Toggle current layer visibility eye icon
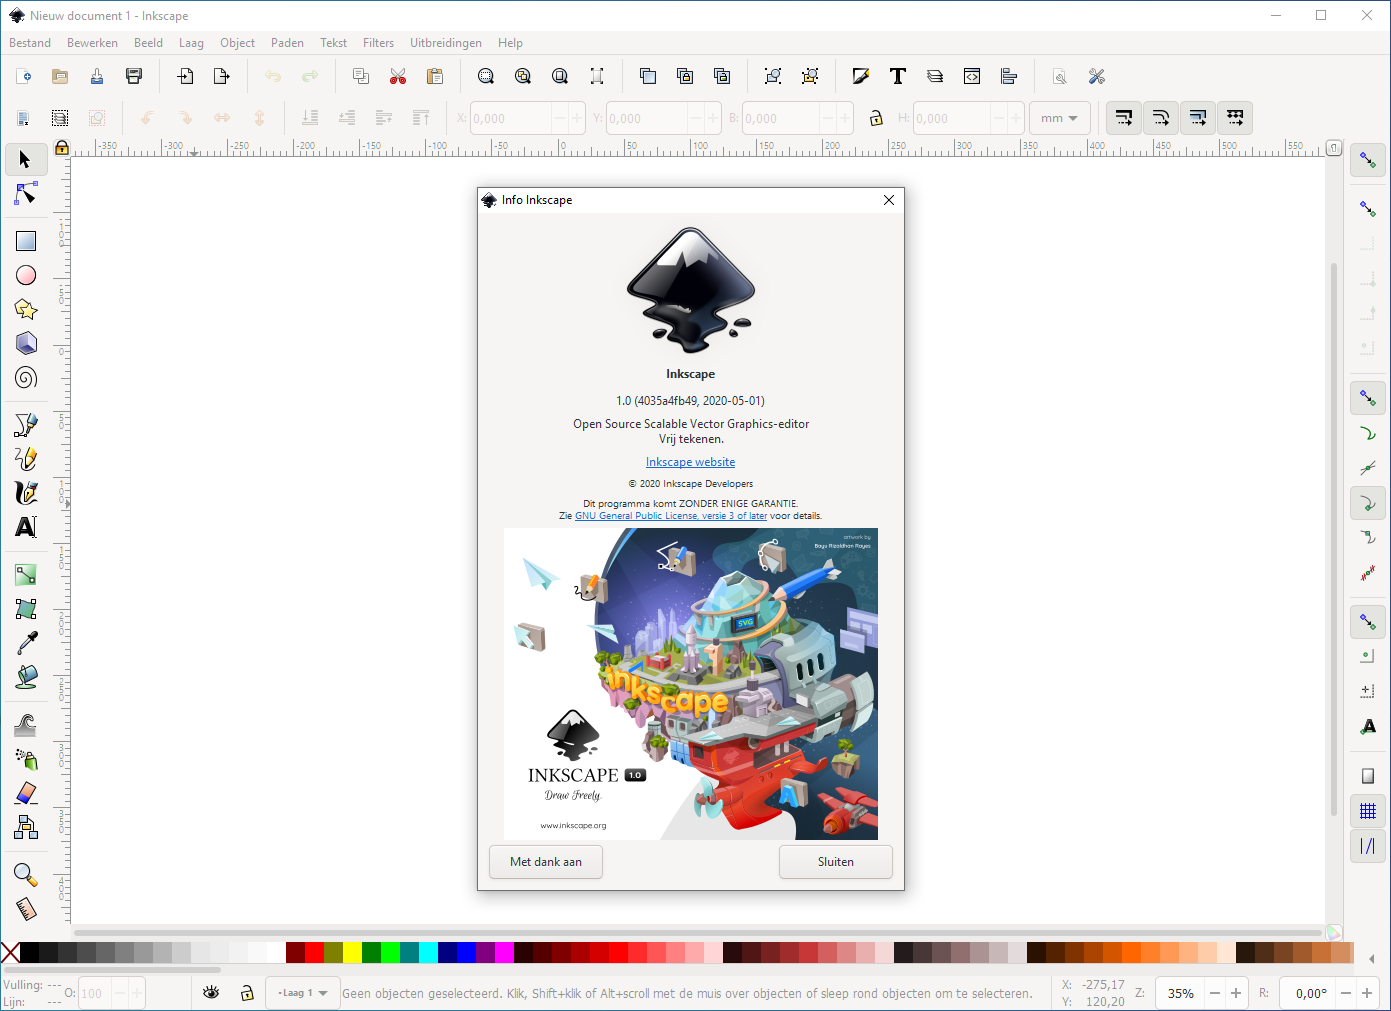This screenshot has width=1391, height=1011. (211, 993)
